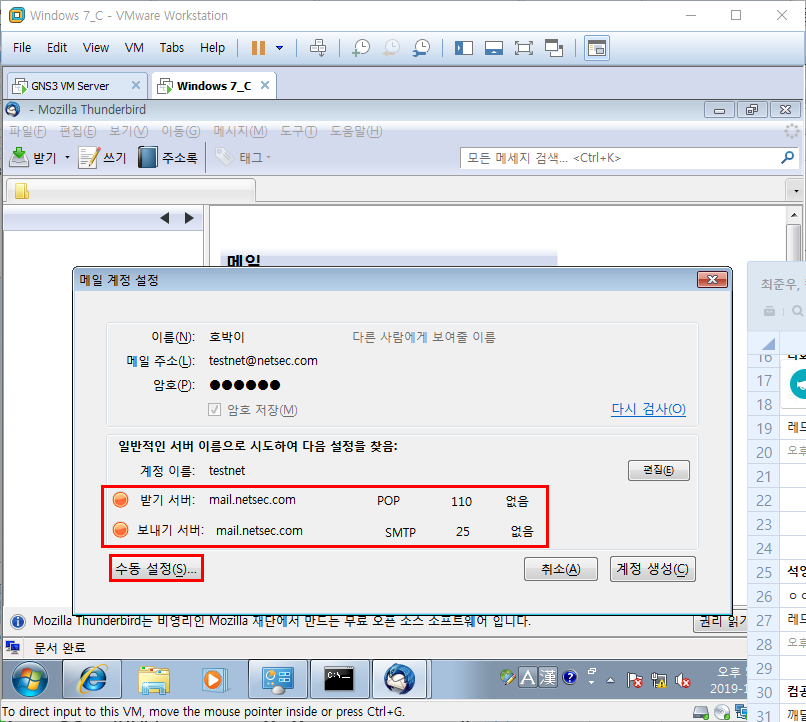Screen dimensions: 806x722
Task: Click the network tray icon
Action: coord(659,680)
